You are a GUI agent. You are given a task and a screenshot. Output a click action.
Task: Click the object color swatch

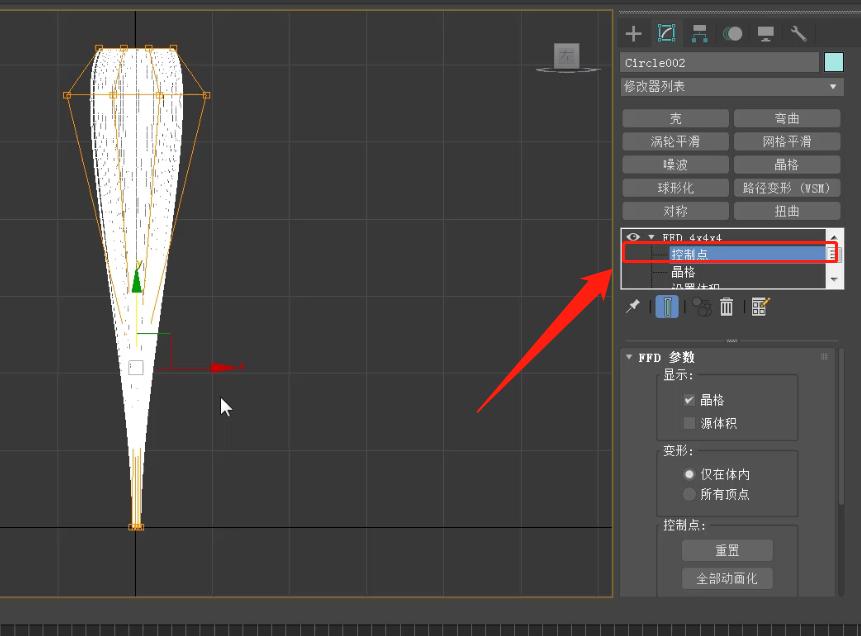[x=833, y=63]
